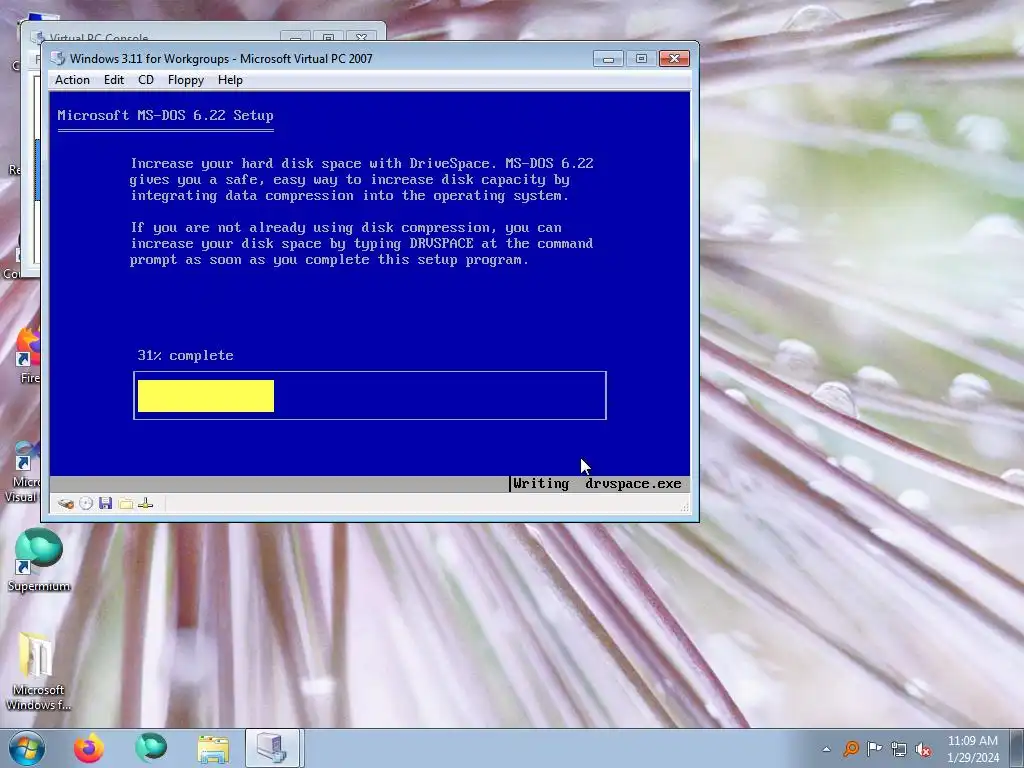Maximize the Virtual PC Console background window
Viewport: 1024px width, 768px height.
(328, 36)
